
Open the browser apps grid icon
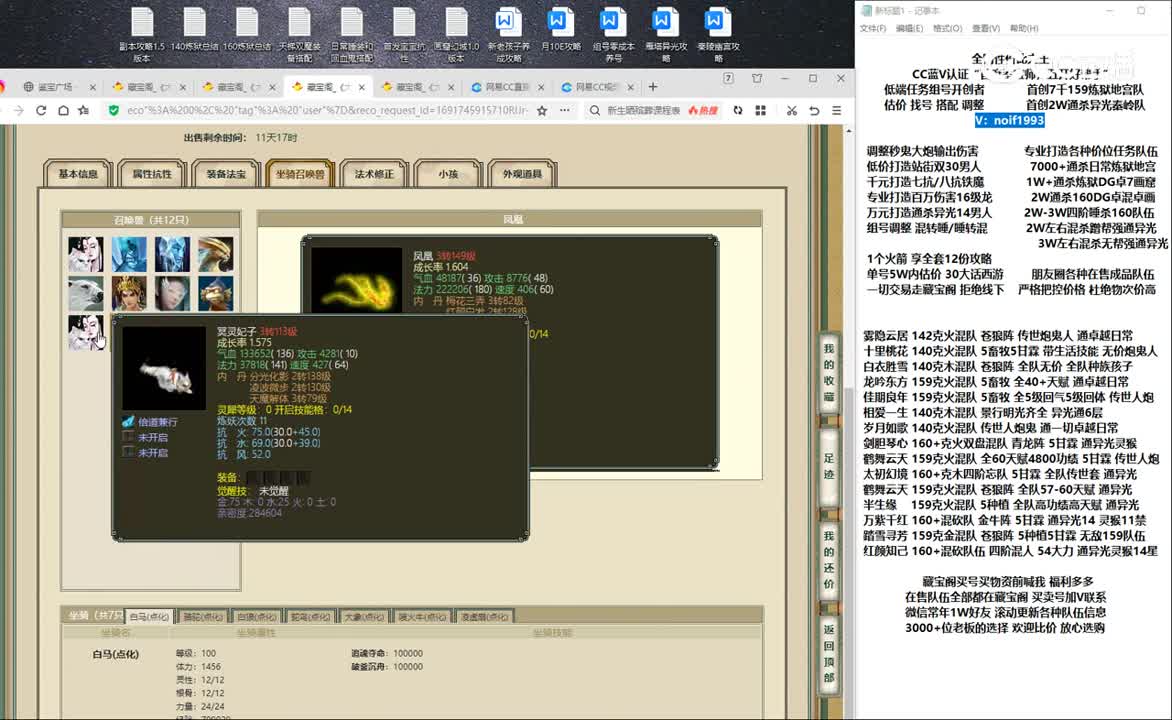click(x=760, y=111)
